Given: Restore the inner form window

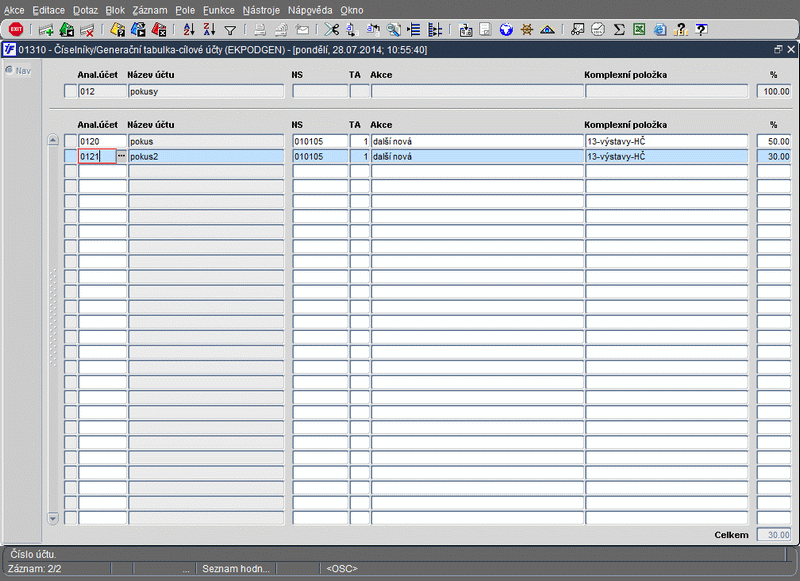Looking at the screenshot, I should (x=778, y=49).
